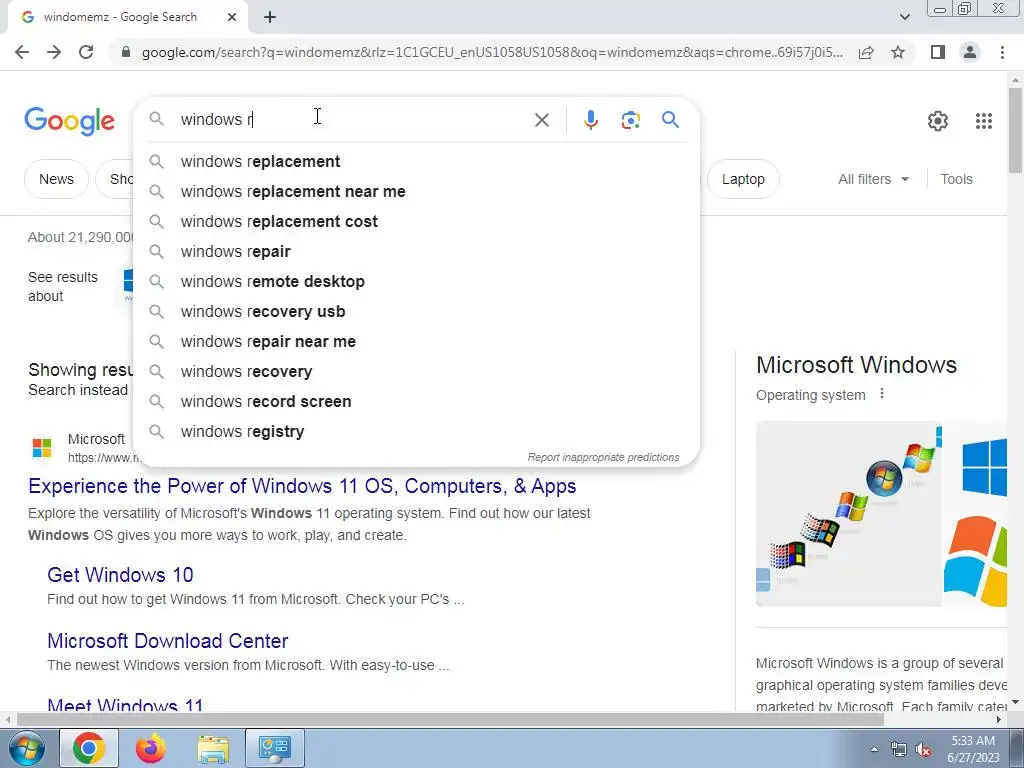Image resolution: width=1024 pixels, height=768 pixels.
Task: Switch to the News filter tab
Action: point(56,179)
